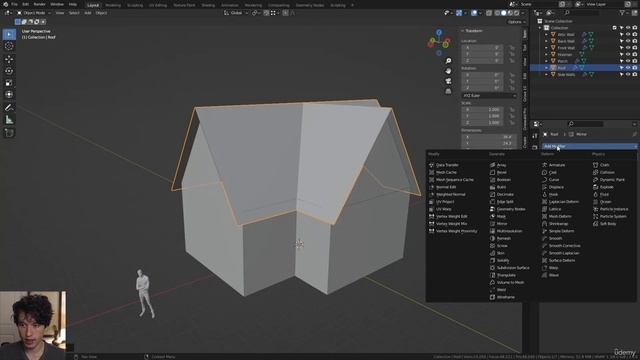Disable render for Porch via camera icon
Screen dimensions: 640x360
635,61
